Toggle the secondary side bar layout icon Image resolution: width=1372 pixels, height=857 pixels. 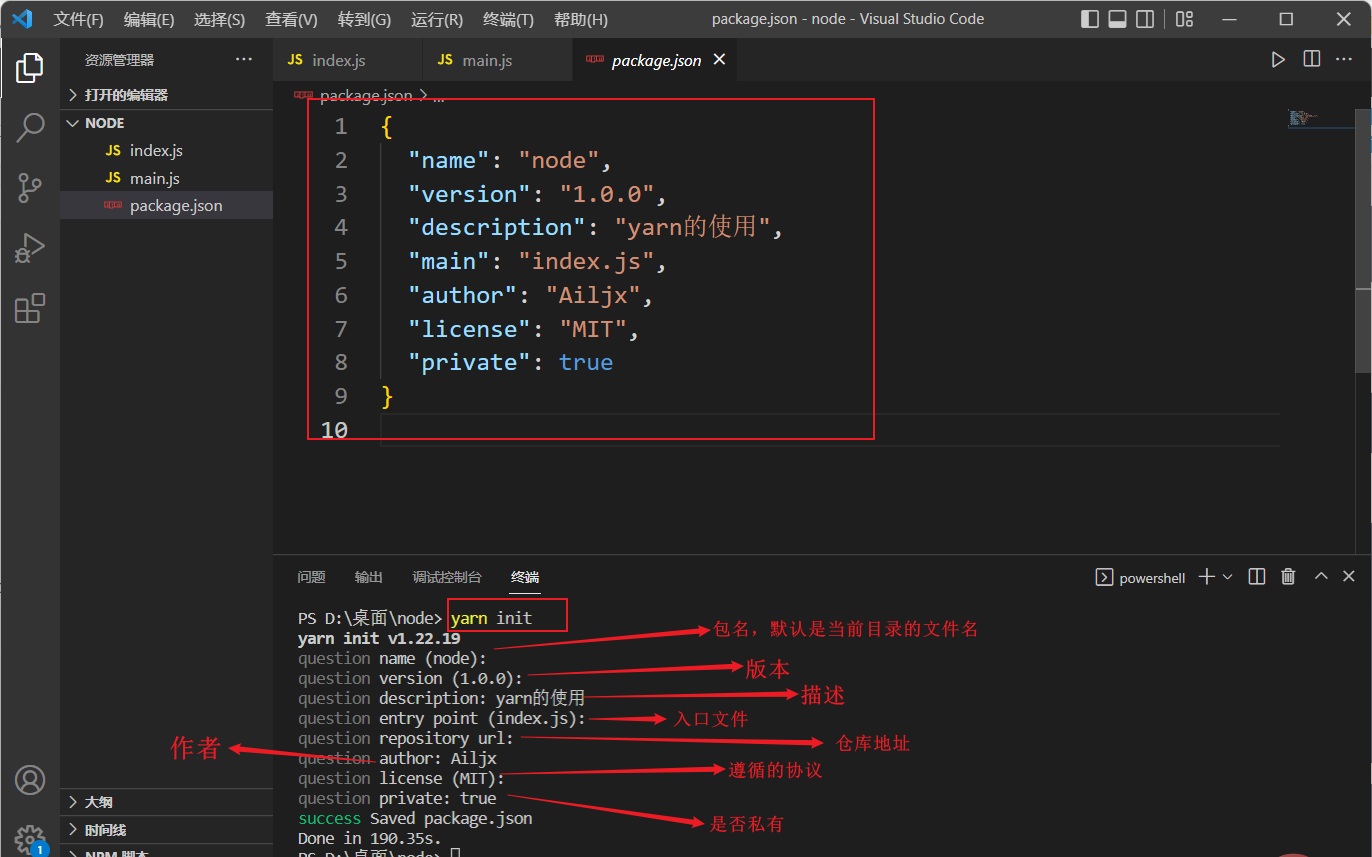pos(1145,19)
